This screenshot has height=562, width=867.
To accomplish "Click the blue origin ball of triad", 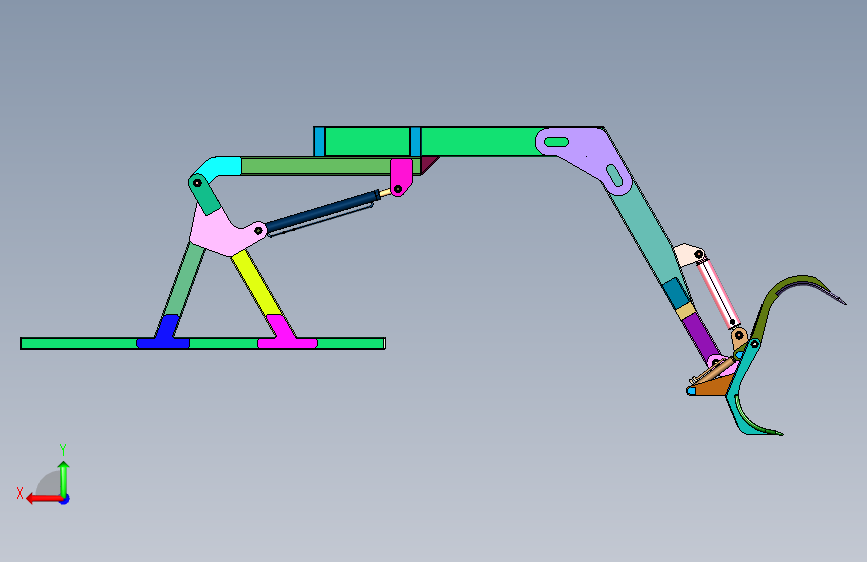I will [65, 499].
